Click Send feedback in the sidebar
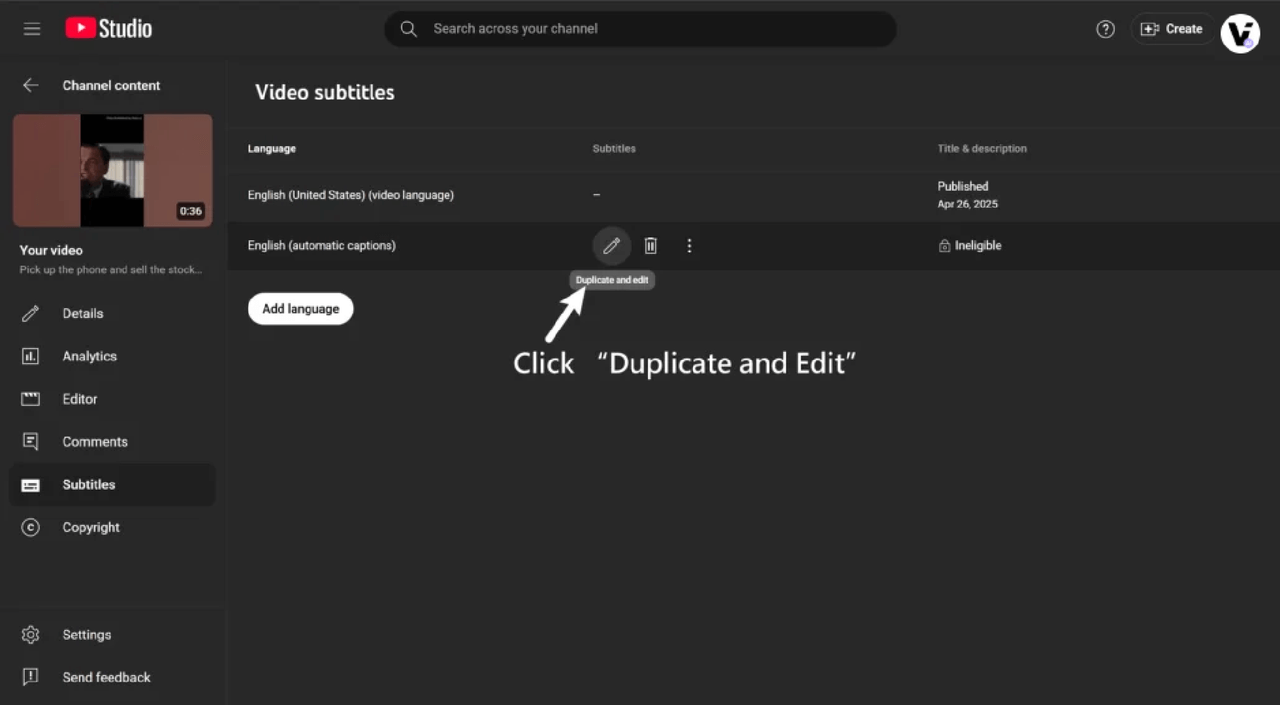 pyautogui.click(x=106, y=678)
